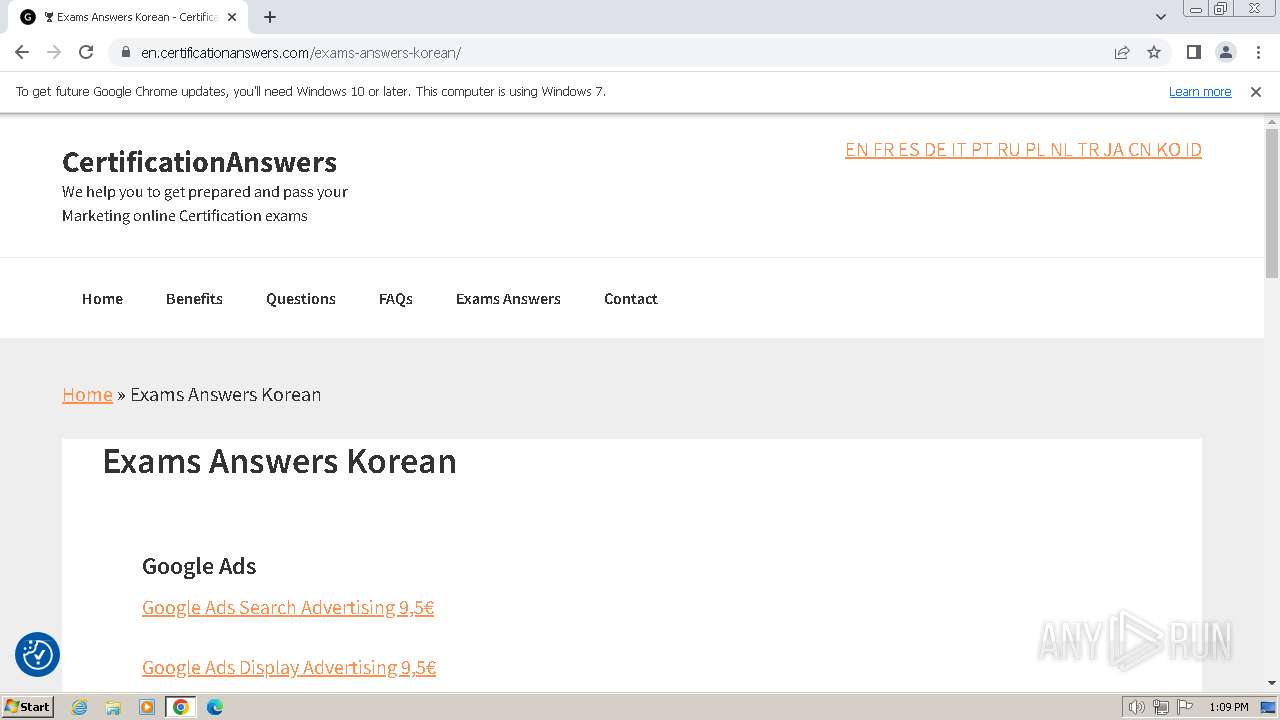Open the Action Center flag icon

[1185, 707]
